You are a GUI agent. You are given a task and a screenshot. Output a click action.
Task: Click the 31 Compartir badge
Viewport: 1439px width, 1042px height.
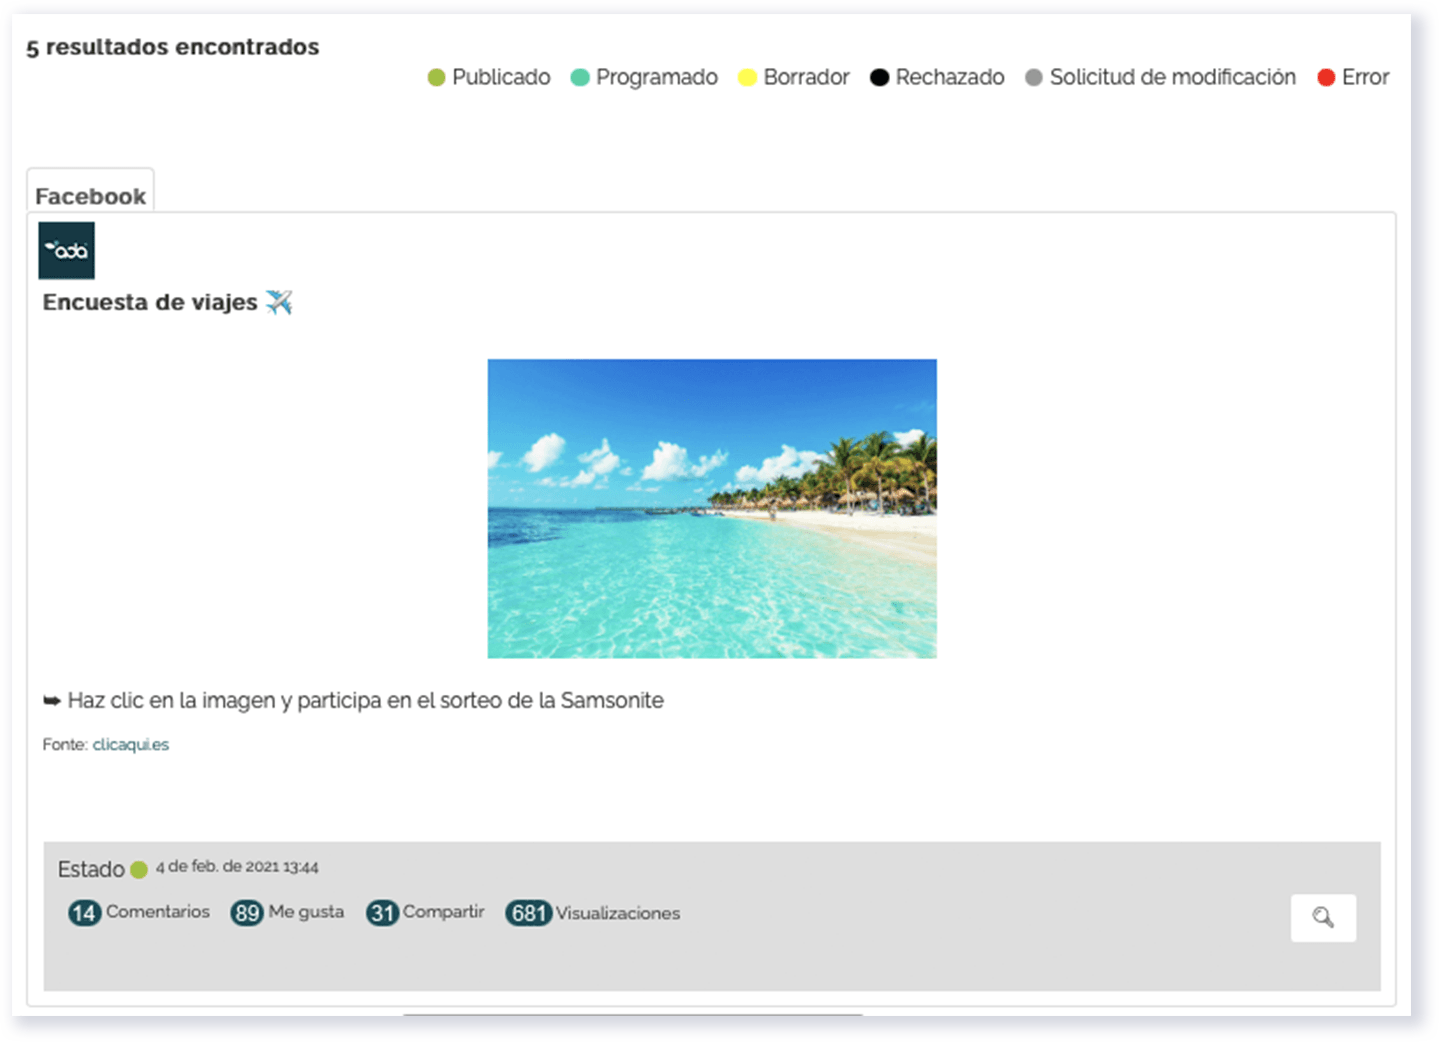click(382, 913)
